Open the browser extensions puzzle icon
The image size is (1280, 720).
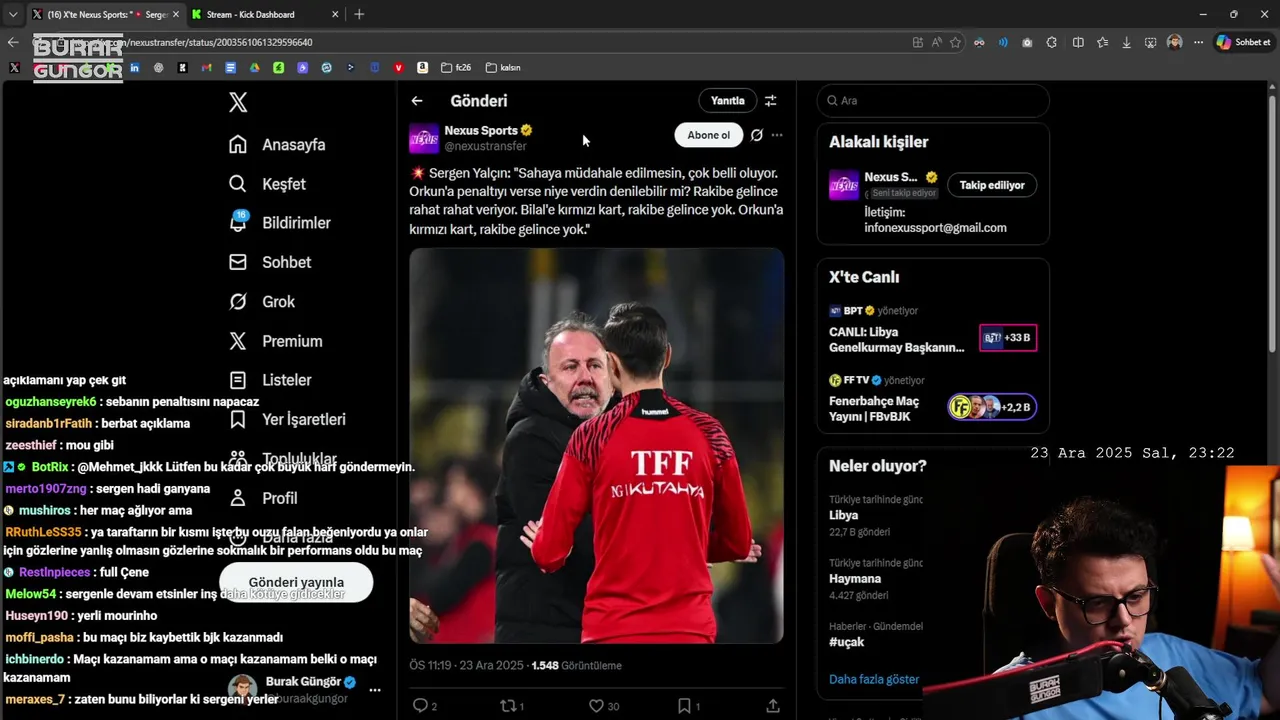[x=1052, y=42]
